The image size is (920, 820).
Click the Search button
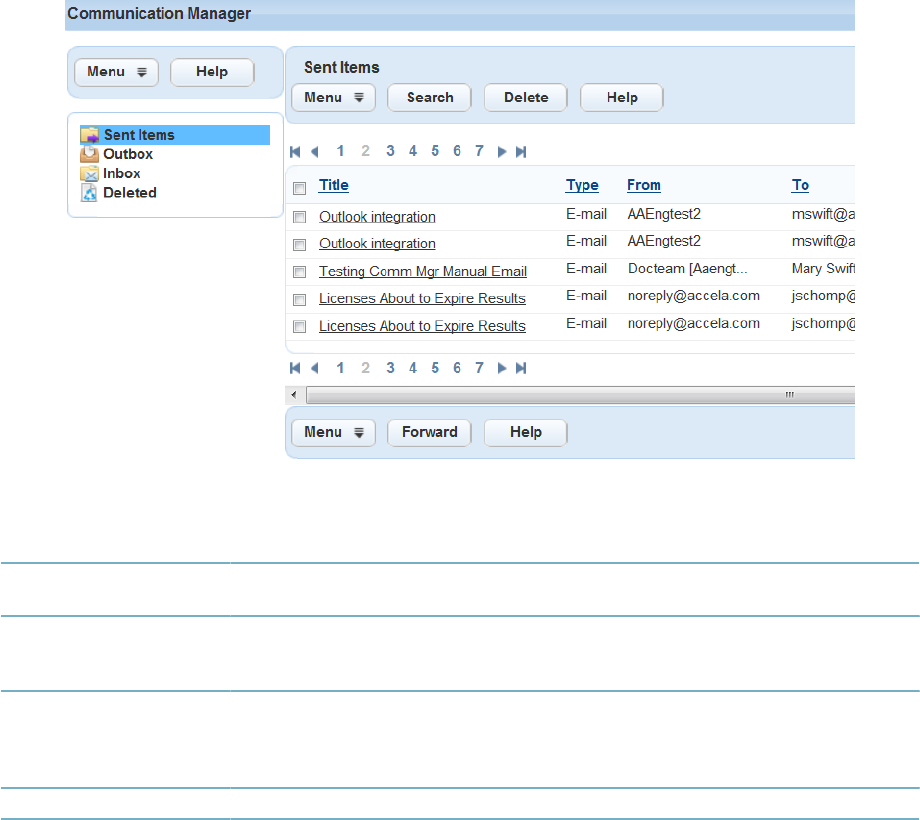point(429,98)
